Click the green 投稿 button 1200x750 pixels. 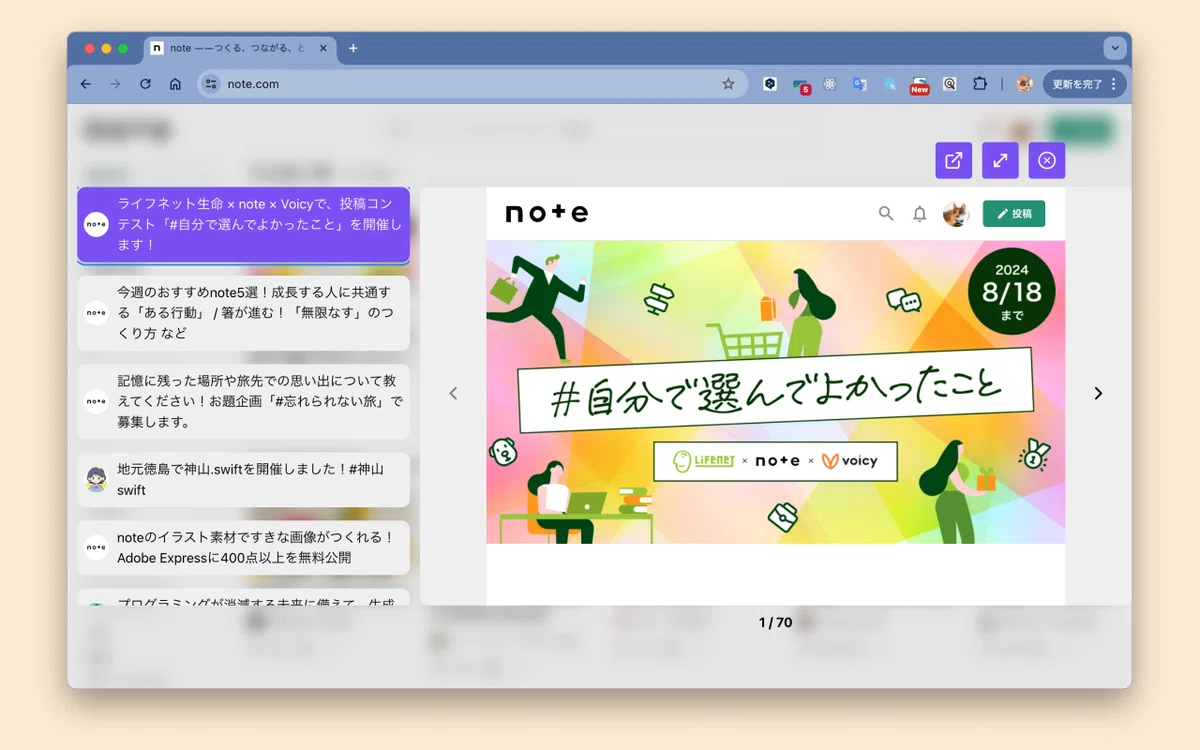[1014, 214]
